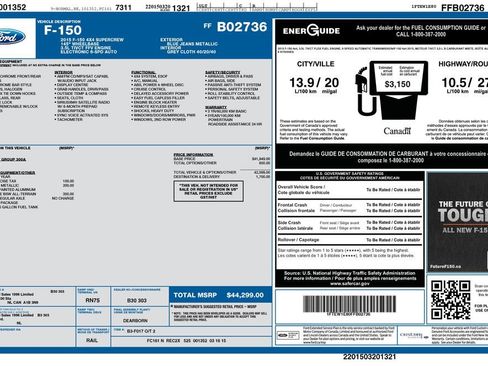Select the F-150 vehicle title
Screen dimensions: 488x366
point(63,30)
